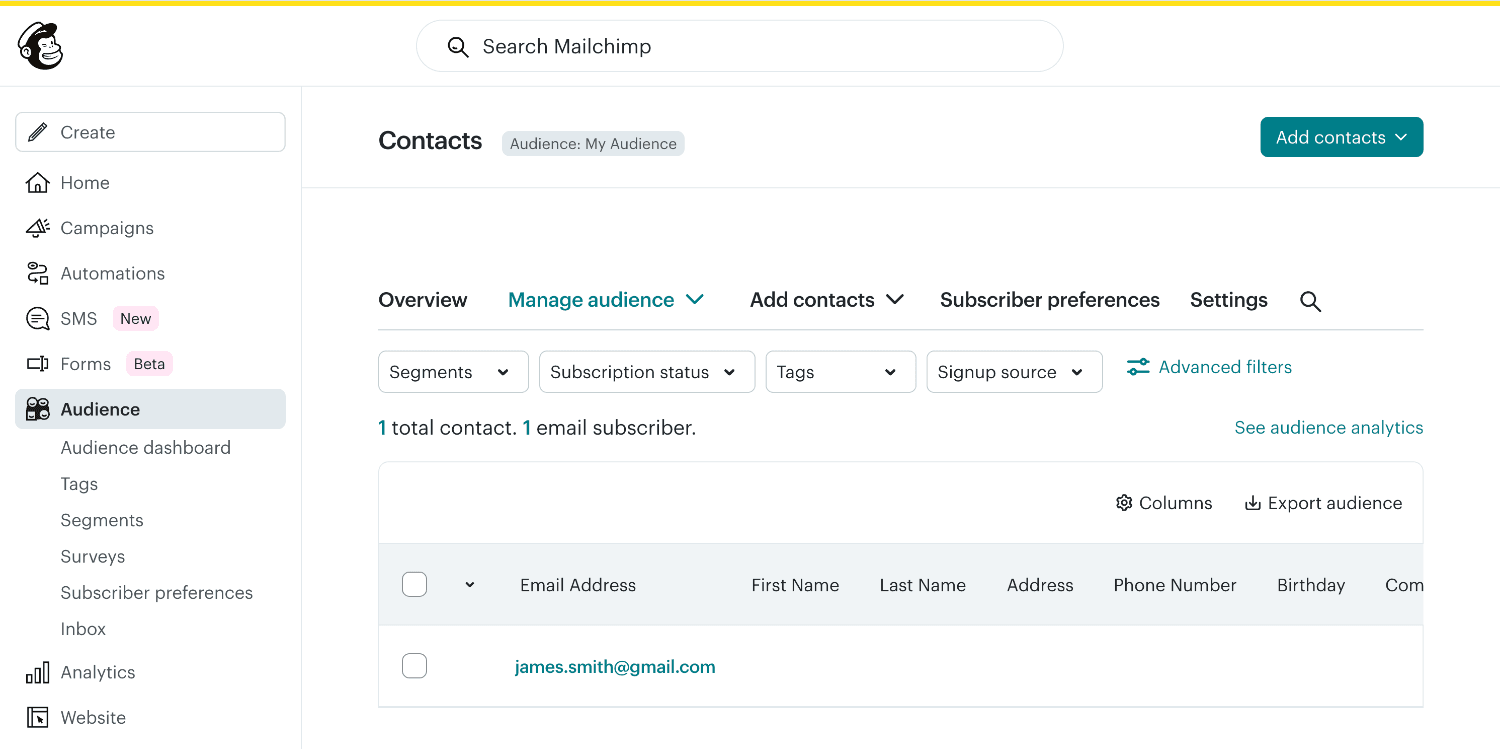Viewport: 1500px width, 749px height.
Task: Open Subscriber preferences in the sidebar
Action: pos(157,593)
